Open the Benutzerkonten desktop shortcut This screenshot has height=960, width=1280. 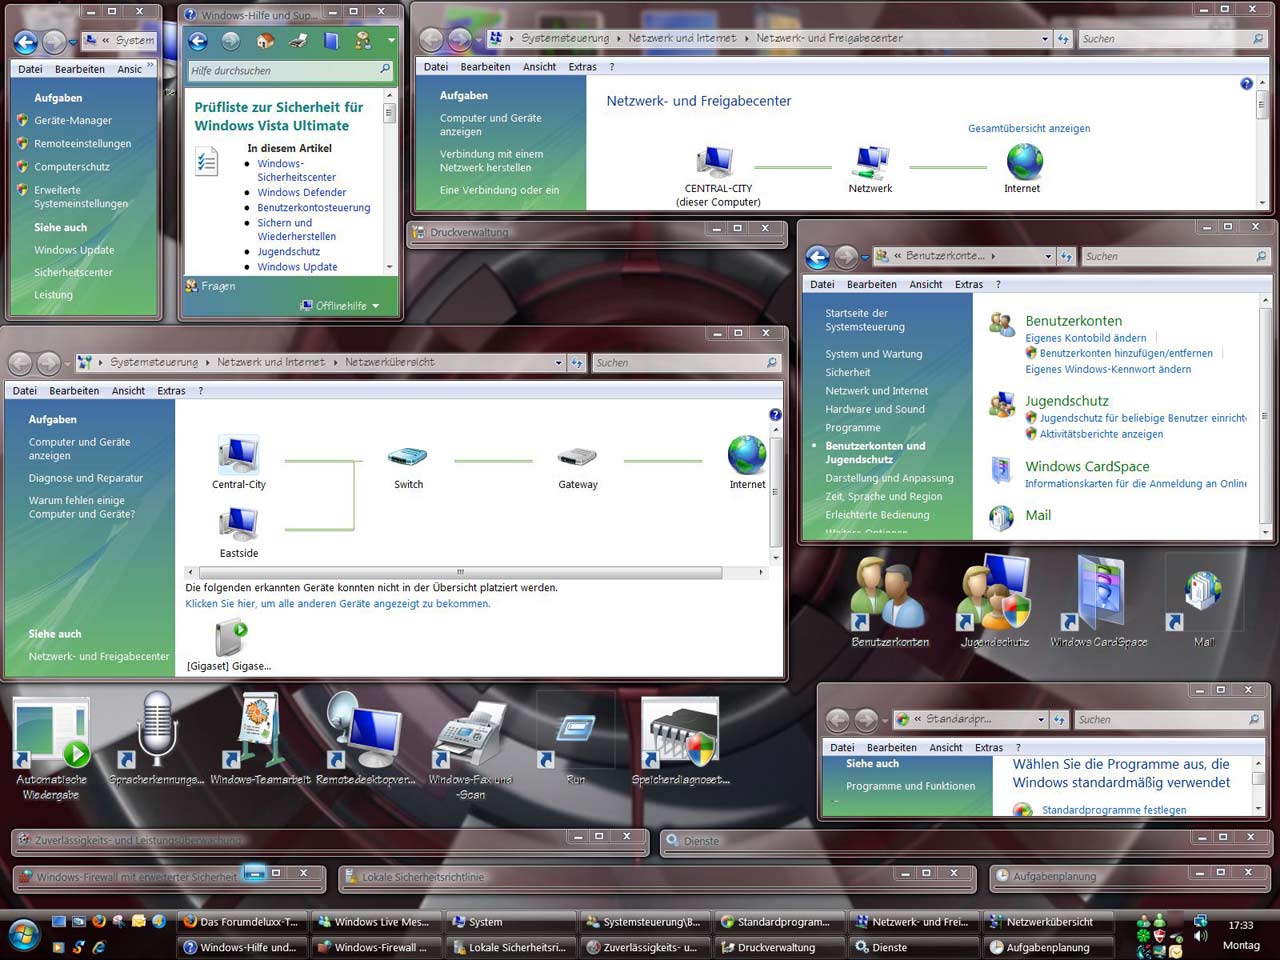tap(890, 600)
